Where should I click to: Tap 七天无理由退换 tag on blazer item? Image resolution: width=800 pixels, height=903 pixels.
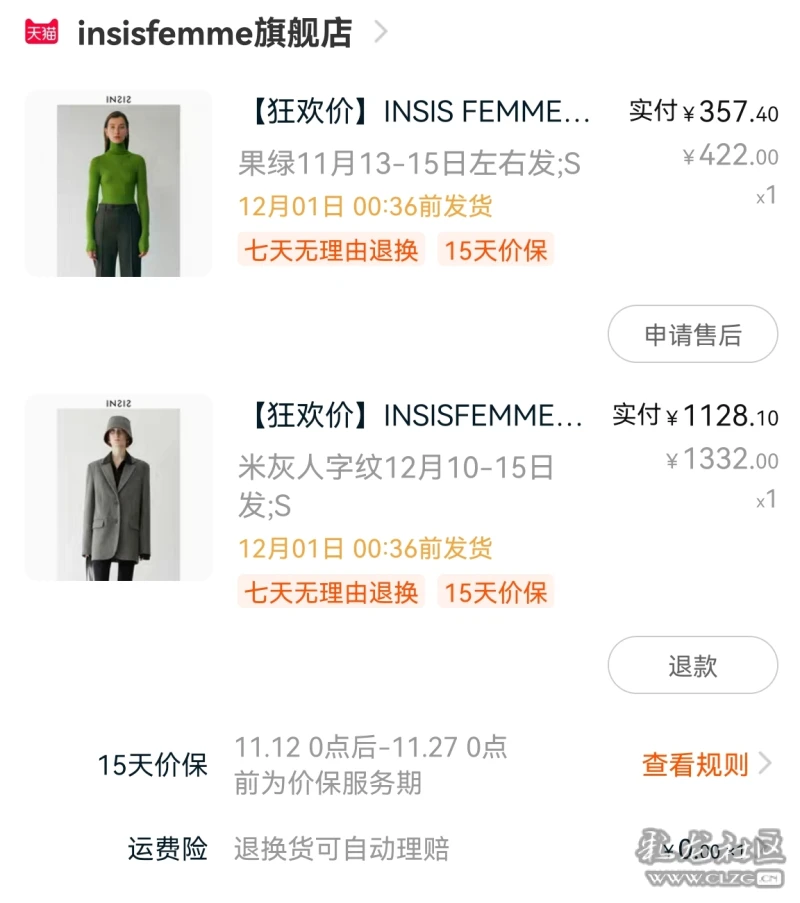(331, 591)
